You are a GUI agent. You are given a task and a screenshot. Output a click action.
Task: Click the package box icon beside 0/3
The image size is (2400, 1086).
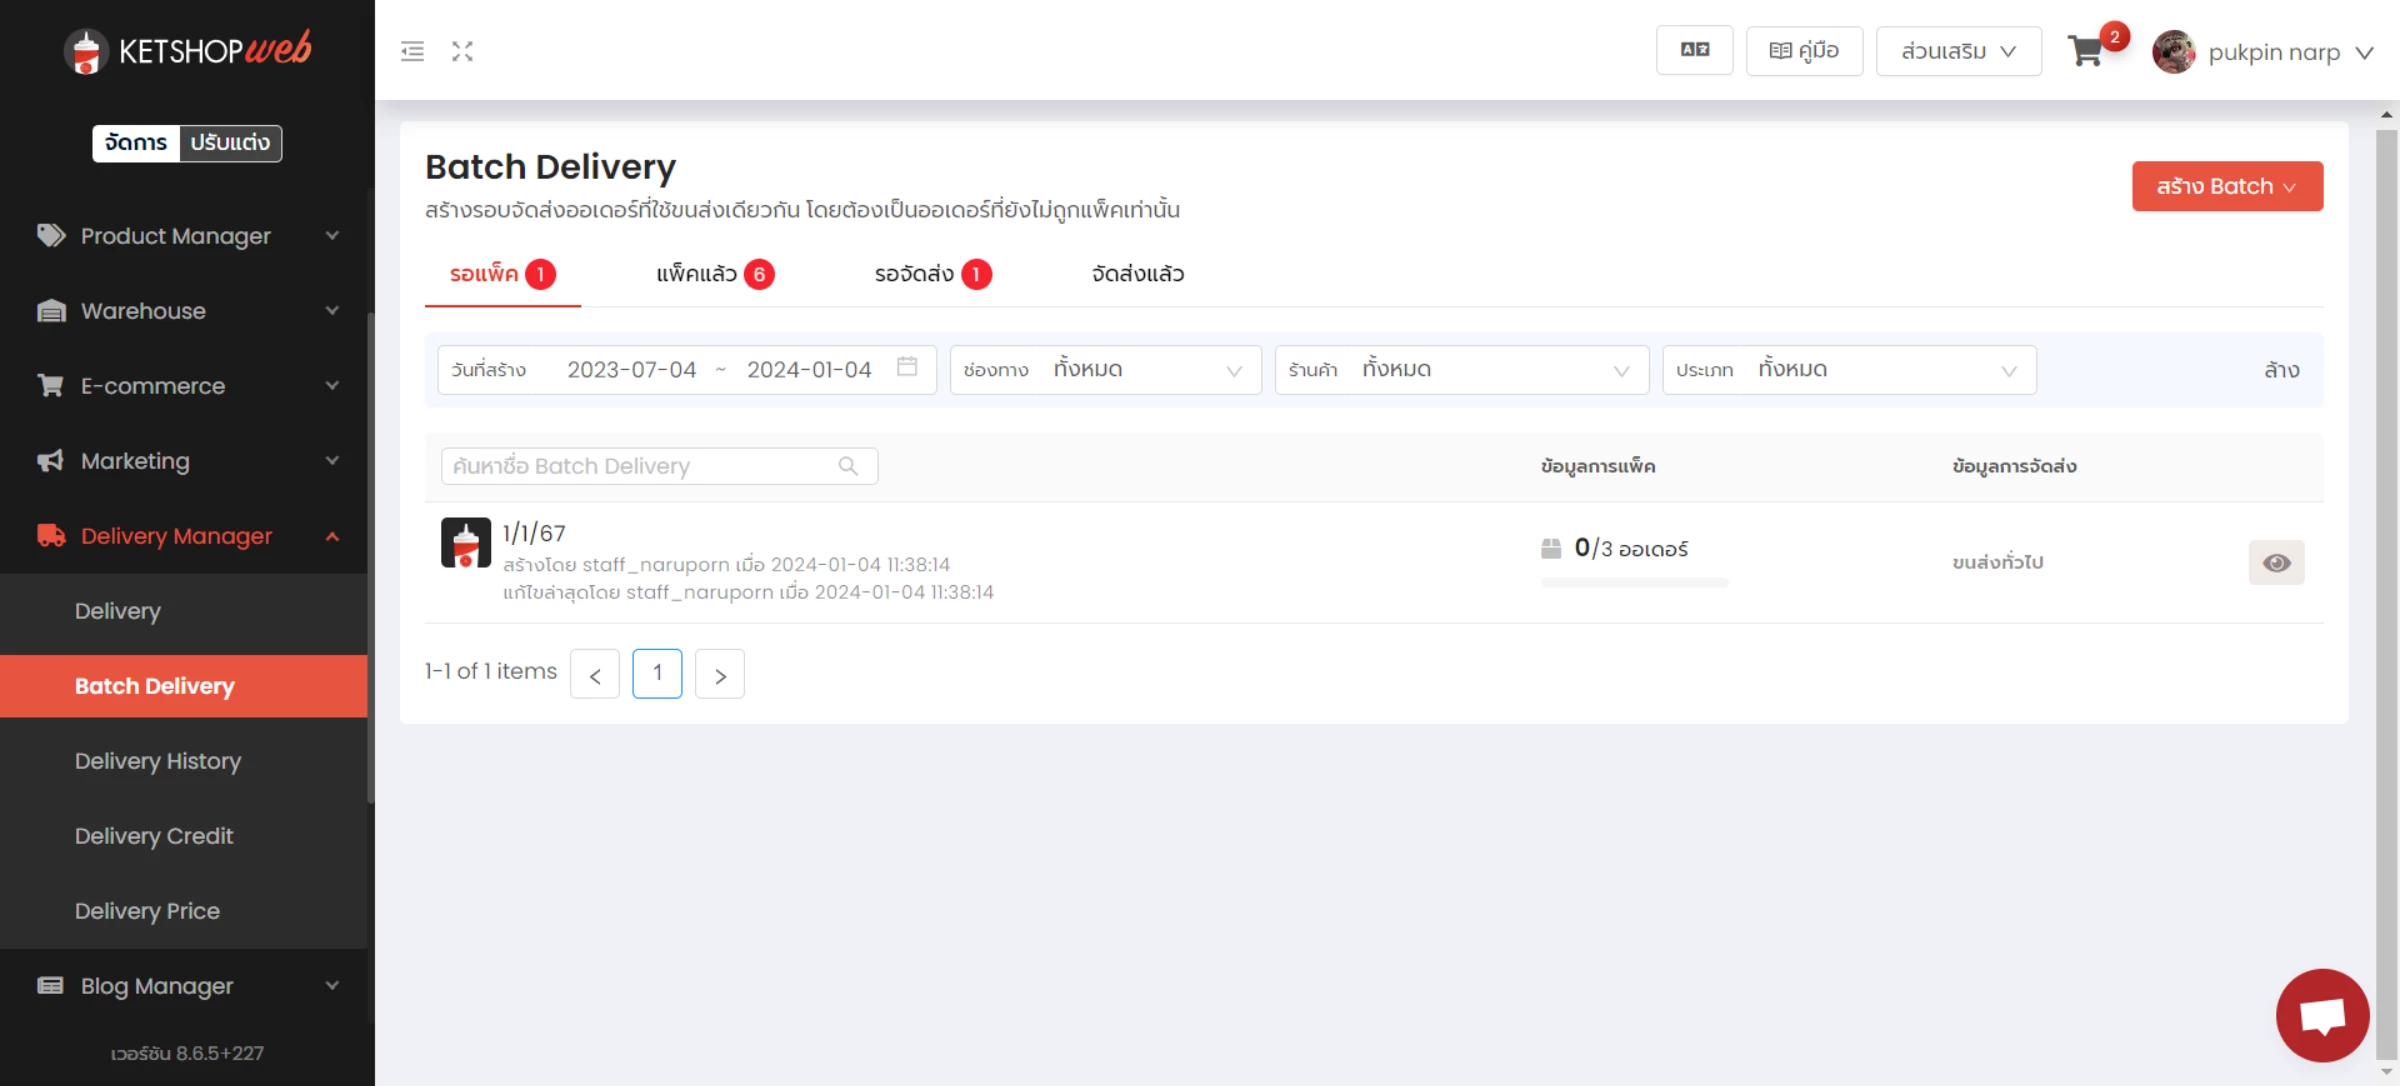point(1551,548)
